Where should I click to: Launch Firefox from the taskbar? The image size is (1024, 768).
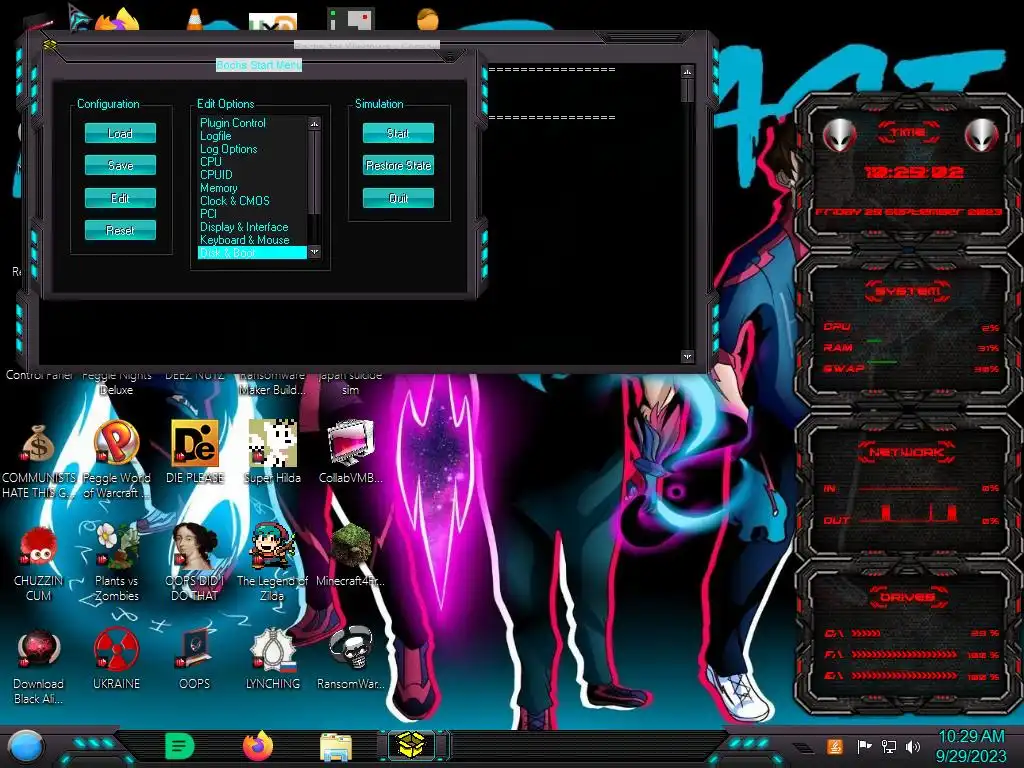258,746
